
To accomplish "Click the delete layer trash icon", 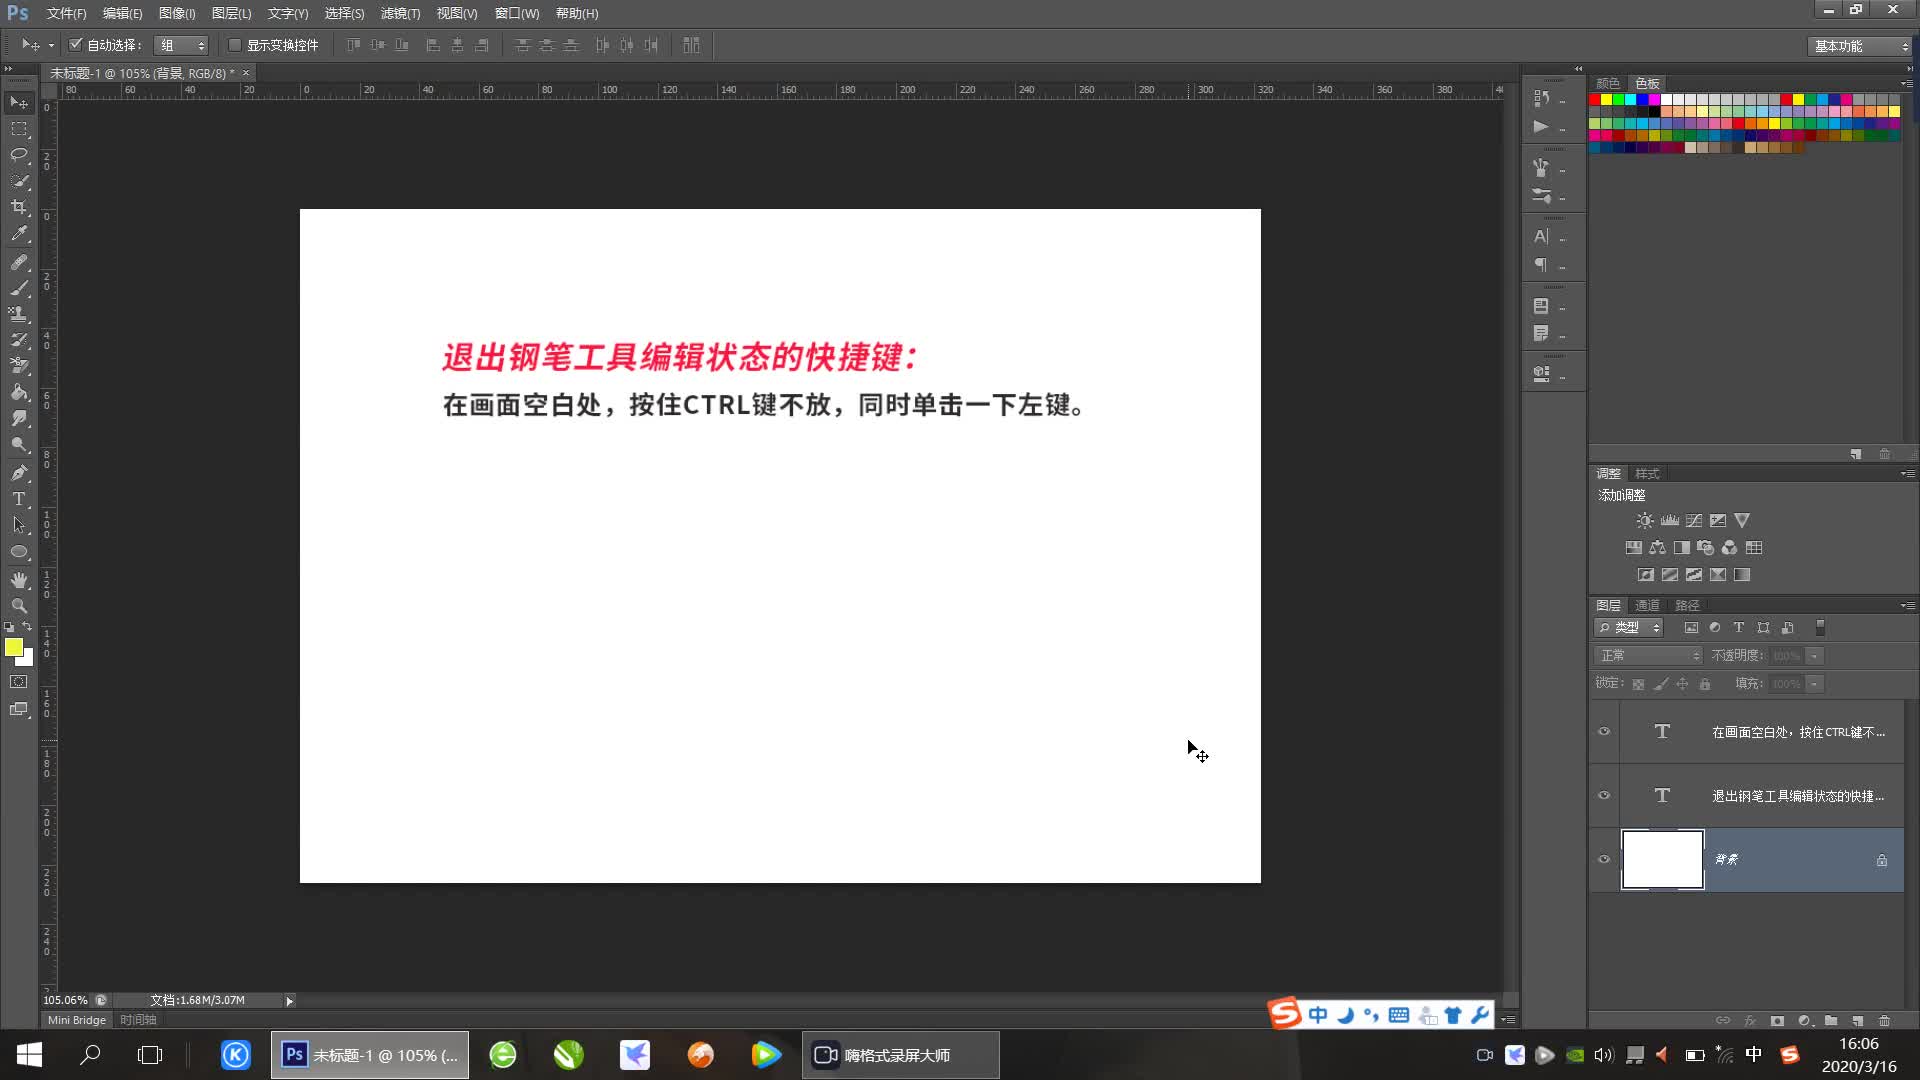I will click(1884, 1021).
